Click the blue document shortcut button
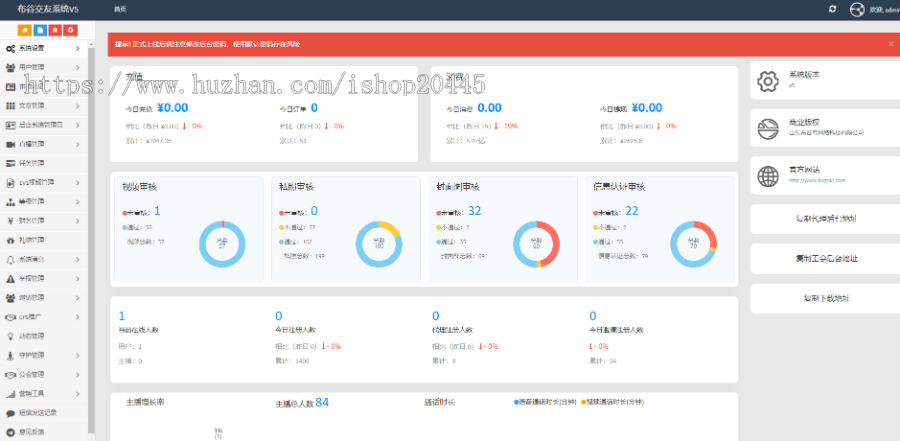 coord(40,30)
